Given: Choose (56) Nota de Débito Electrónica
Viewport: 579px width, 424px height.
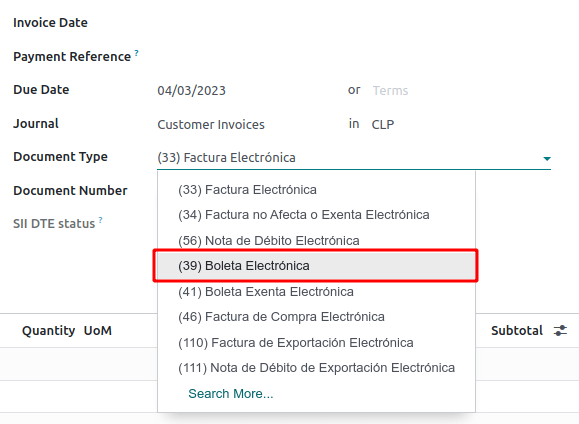Looking at the screenshot, I should (316, 240).
